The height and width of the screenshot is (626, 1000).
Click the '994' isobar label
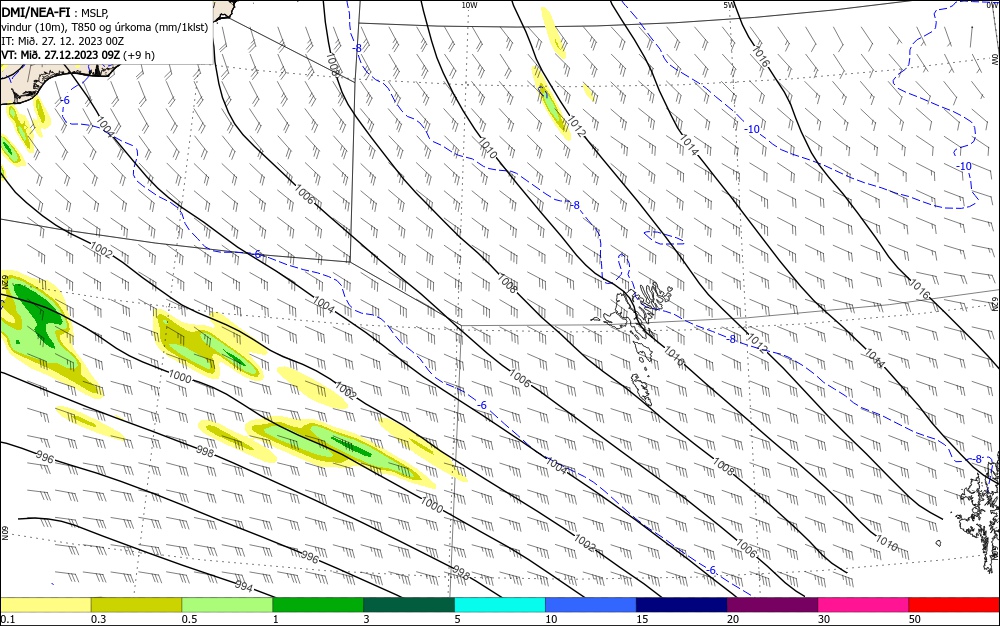(x=244, y=587)
